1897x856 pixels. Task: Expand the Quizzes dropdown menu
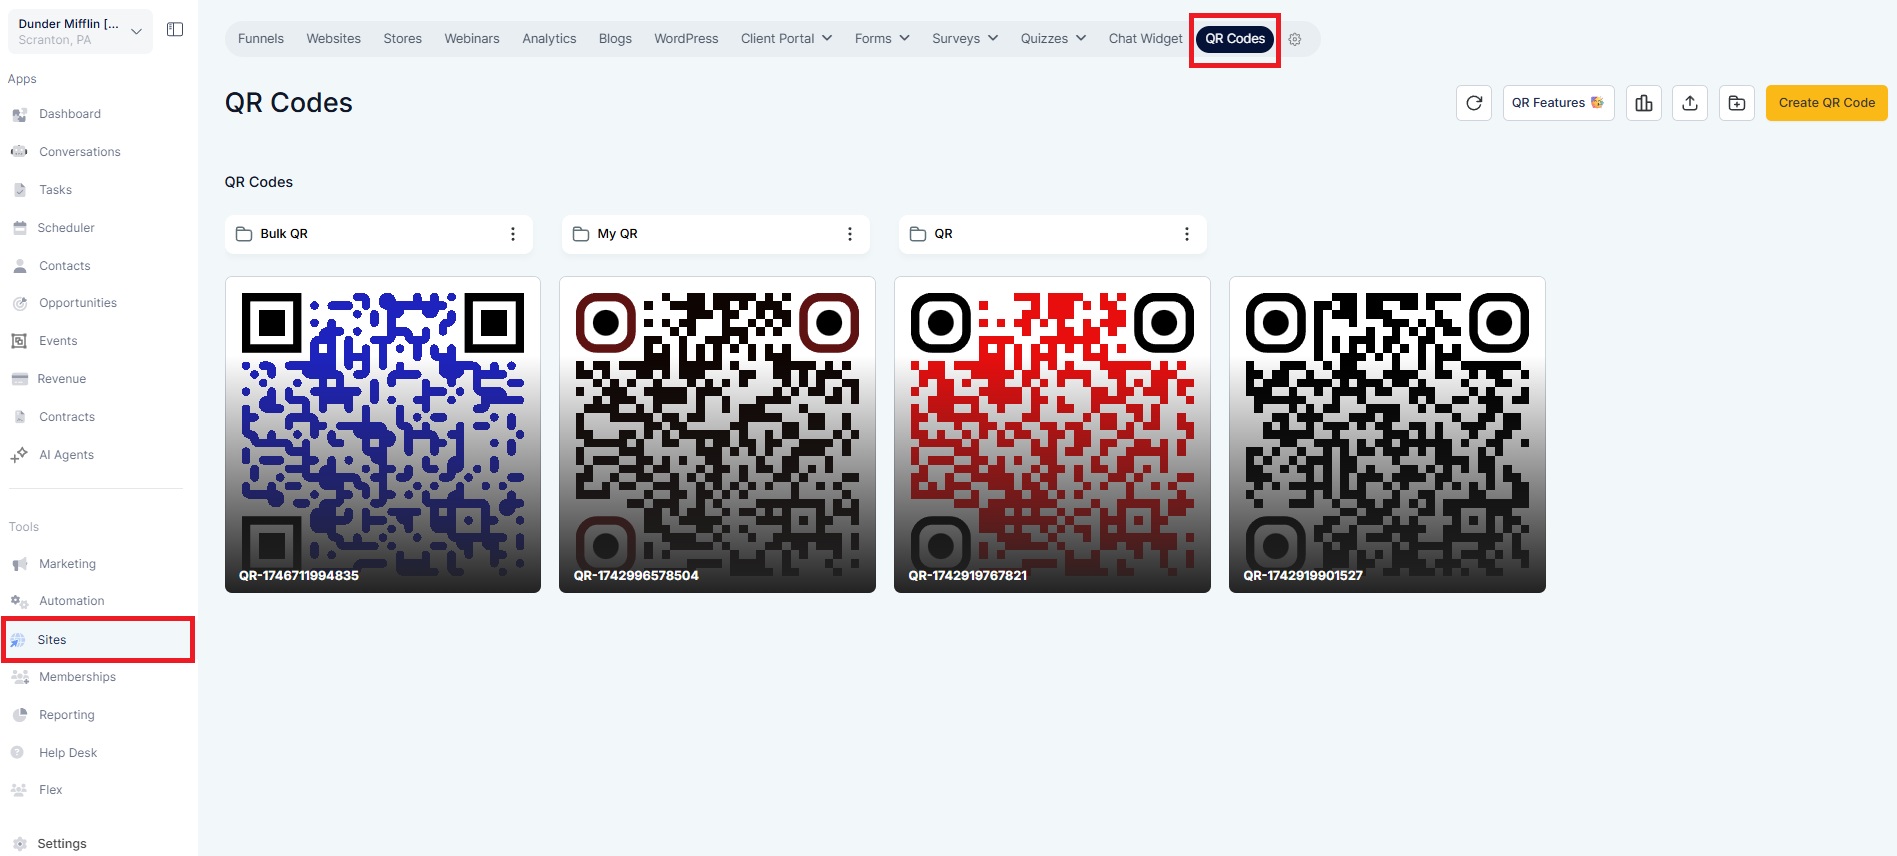click(x=1053, y=39)
